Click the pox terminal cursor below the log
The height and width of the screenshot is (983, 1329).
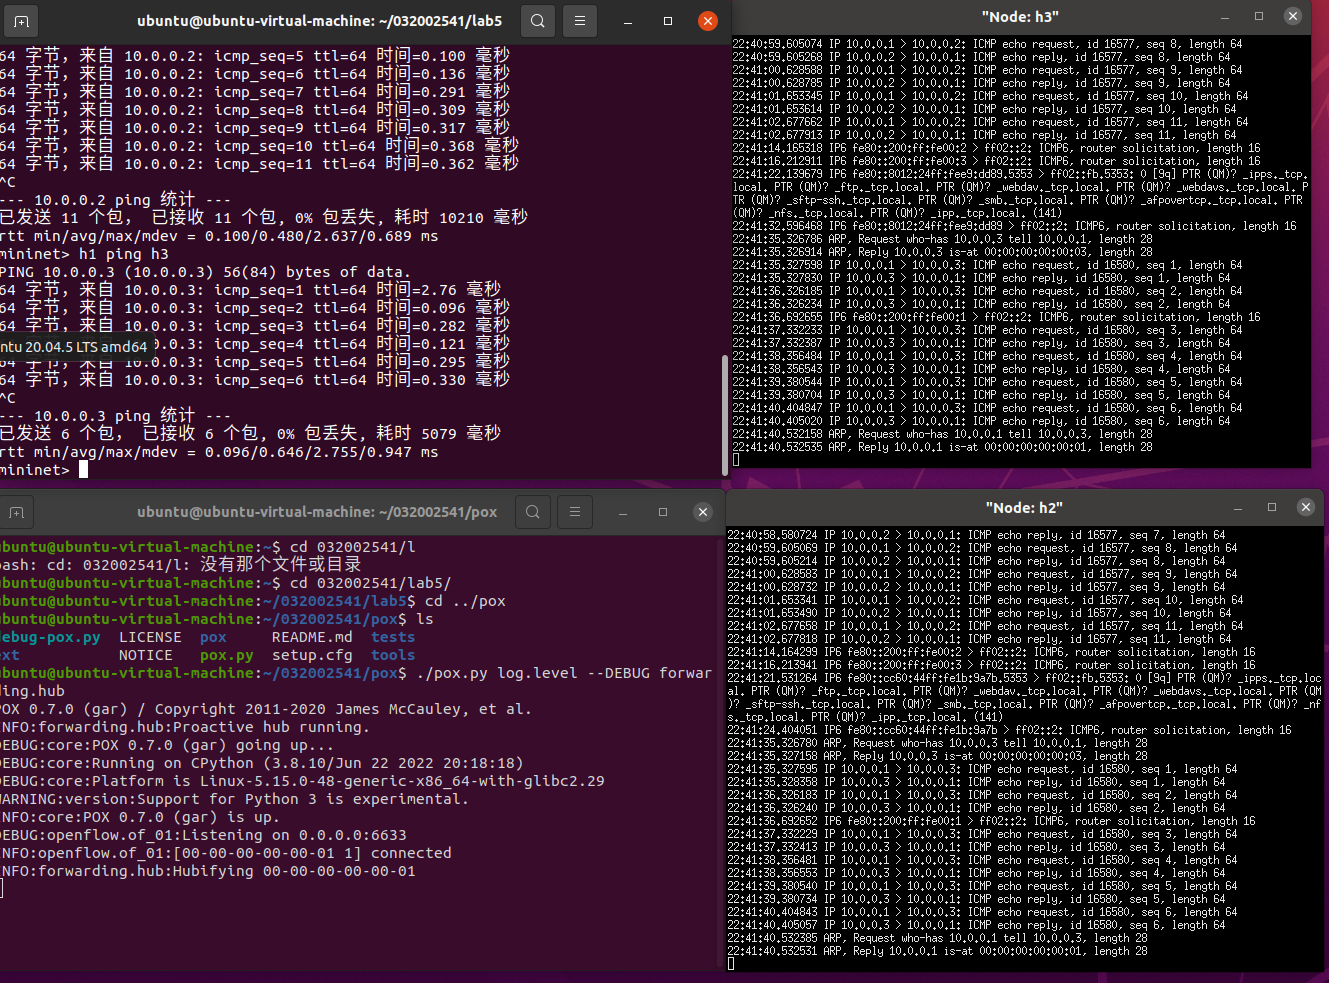[x=2, y=889]
